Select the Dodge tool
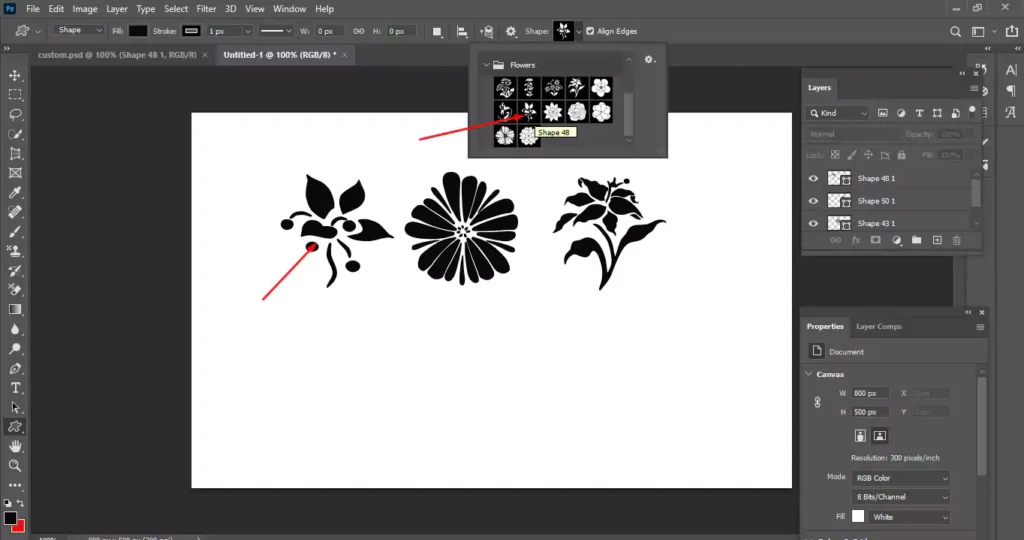Screen dimensions: 1024x540 15,349
